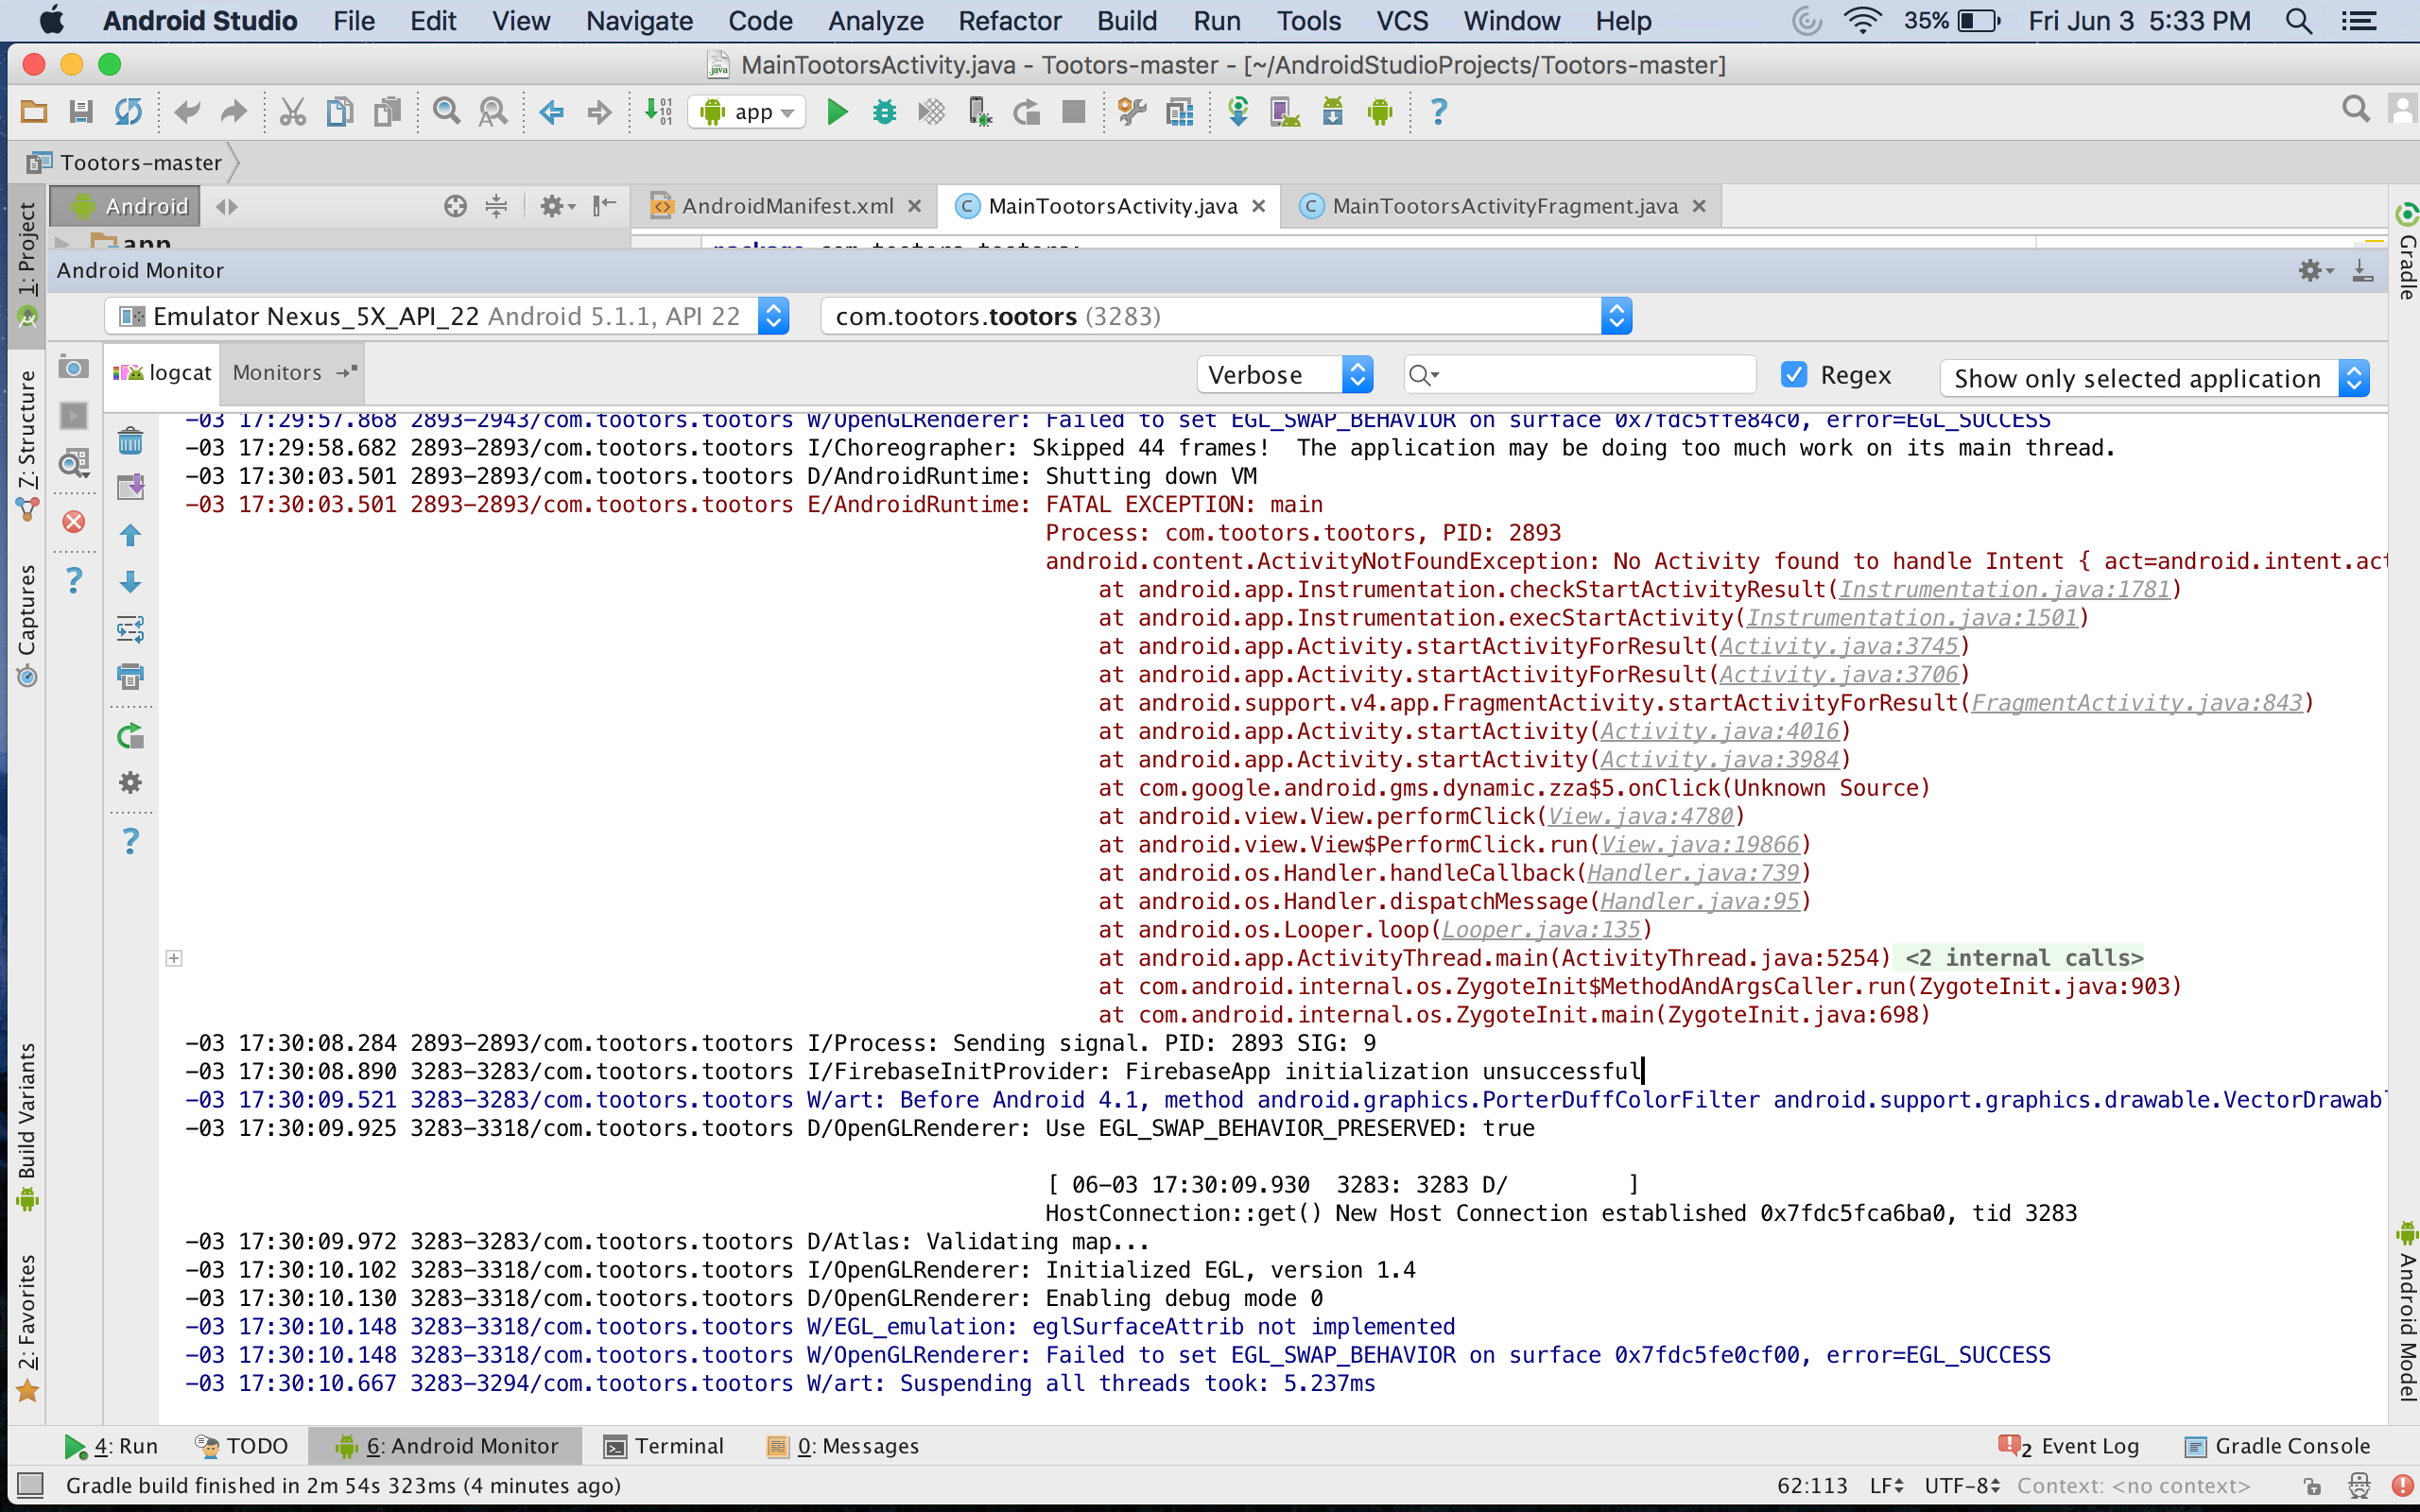
Task: Toggle the Regex checkbox
Action: [x=1794, y=375]
